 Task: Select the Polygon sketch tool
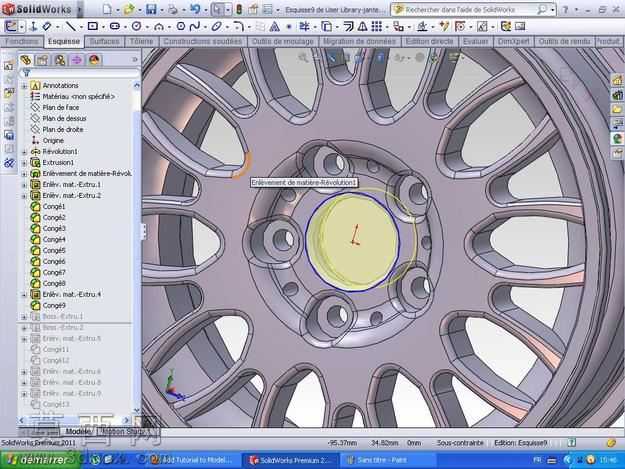pos(181,26)
